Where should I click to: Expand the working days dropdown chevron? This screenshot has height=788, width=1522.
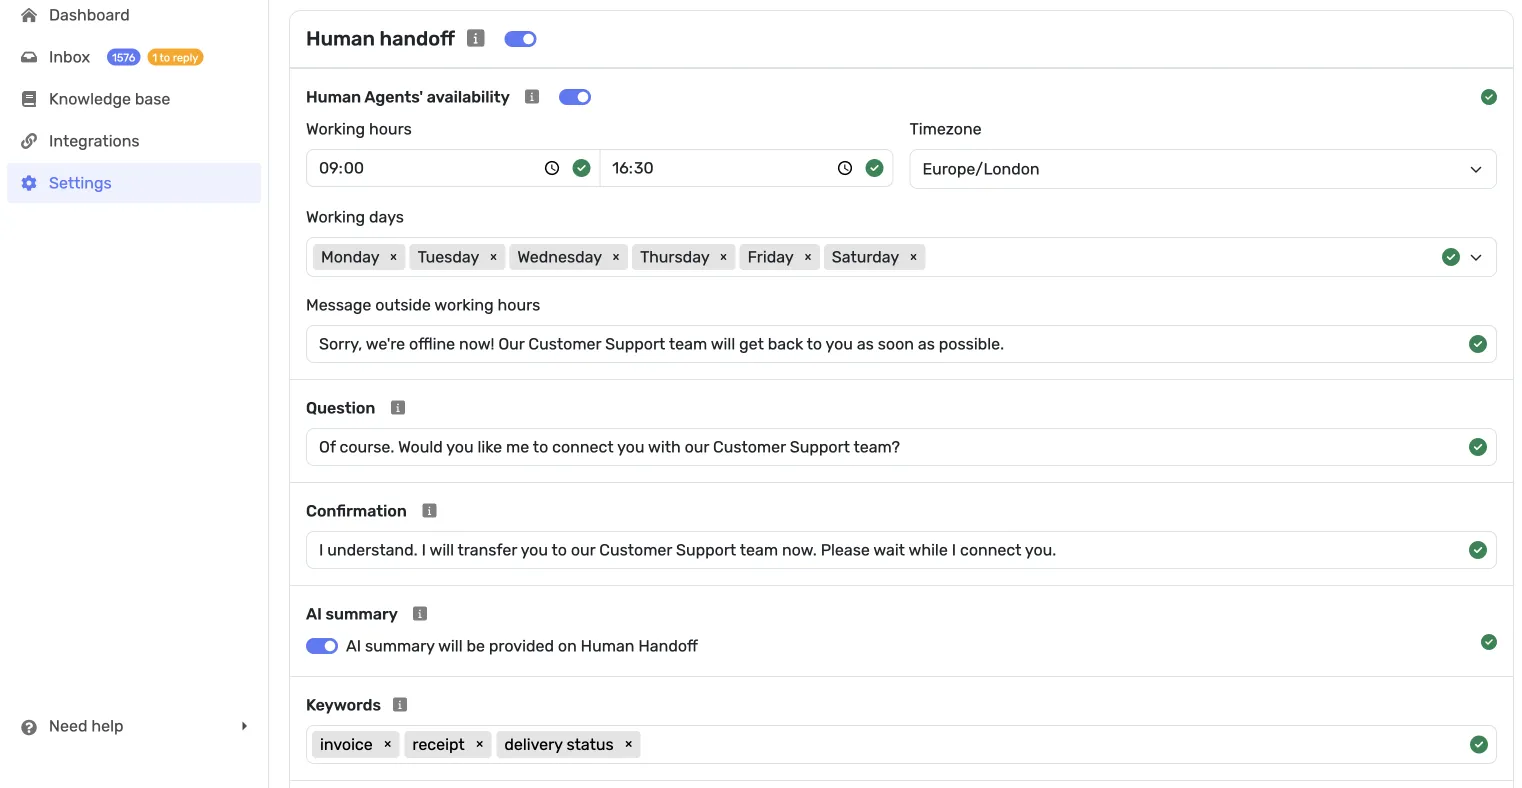click(x=1477, y=257)
